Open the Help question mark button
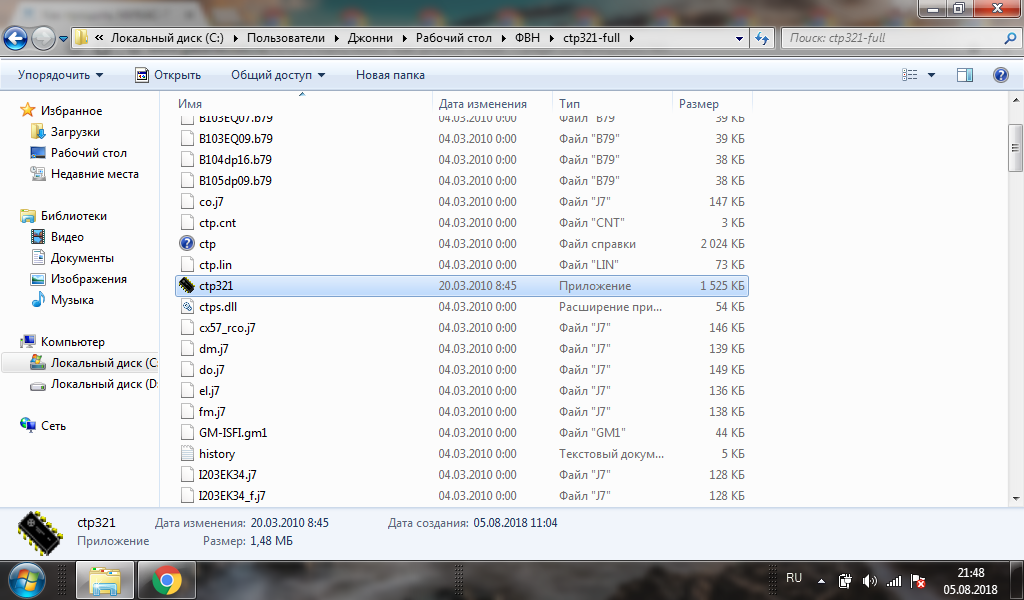This screenshot has height=600, width=1024. tap(1000, 75)
